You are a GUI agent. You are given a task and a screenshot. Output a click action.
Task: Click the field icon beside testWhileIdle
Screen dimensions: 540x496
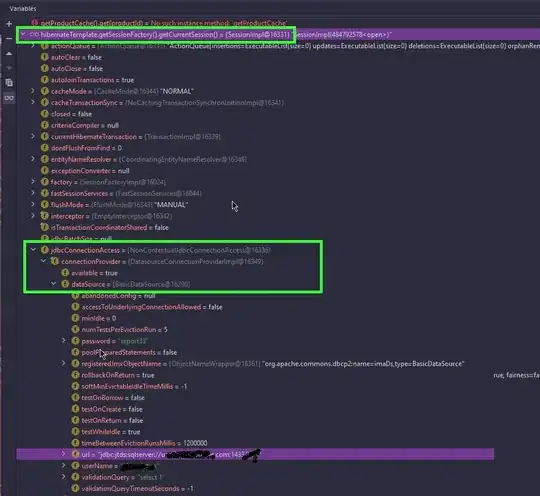pyautogui.click(x=75, y=432)
